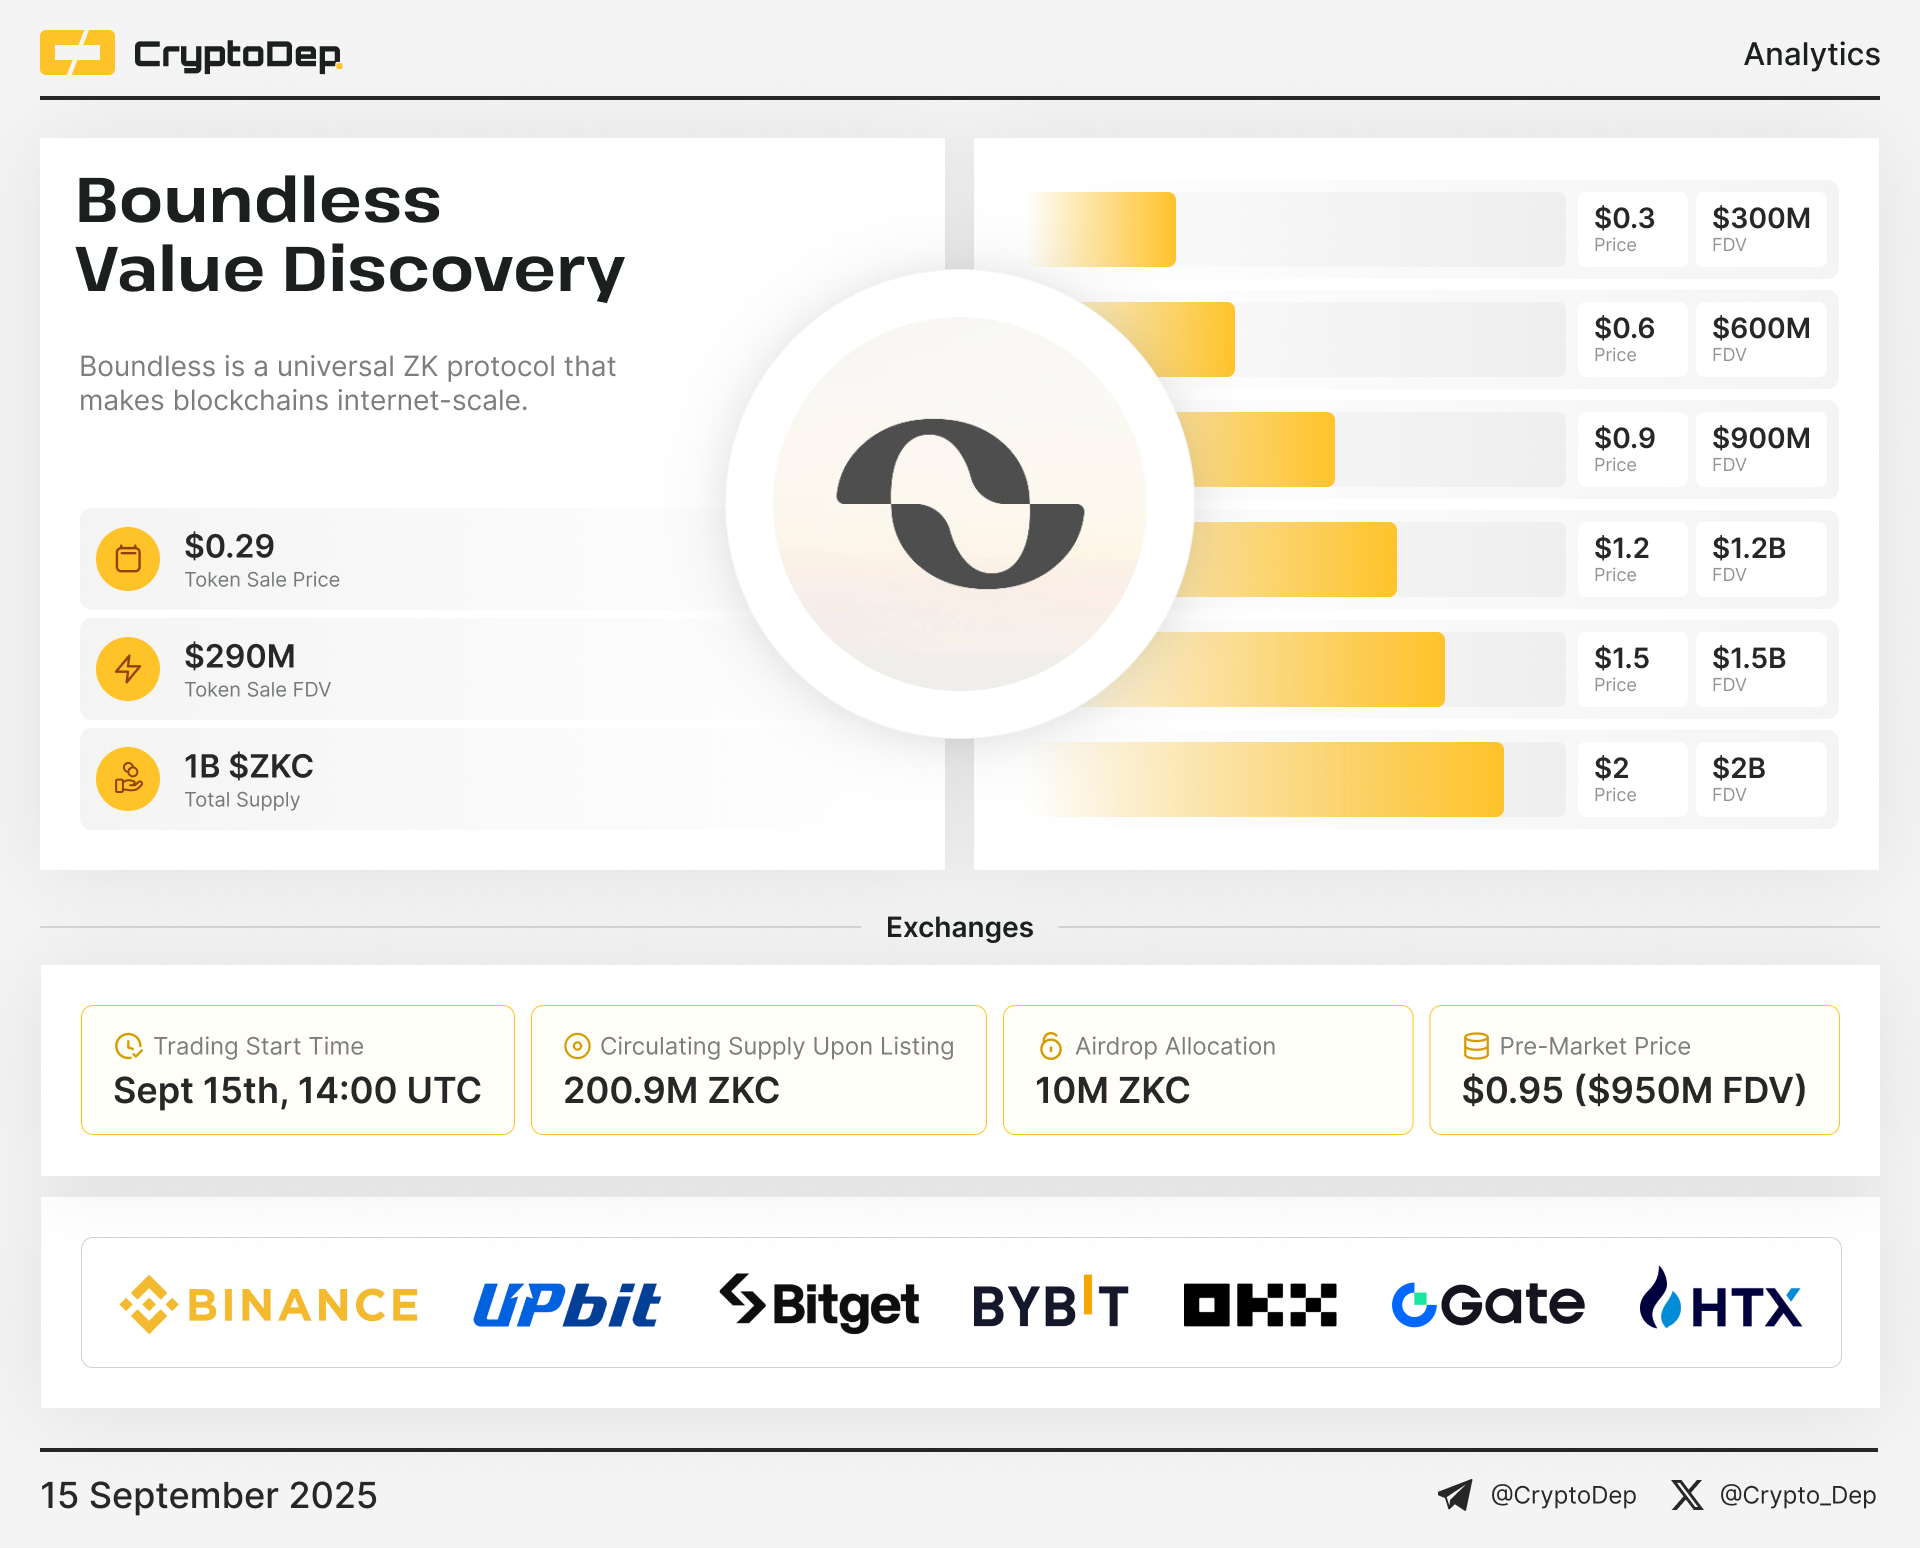
Task: Click the Airdrop Allocation label
Action: [x=1175, y=1046]
